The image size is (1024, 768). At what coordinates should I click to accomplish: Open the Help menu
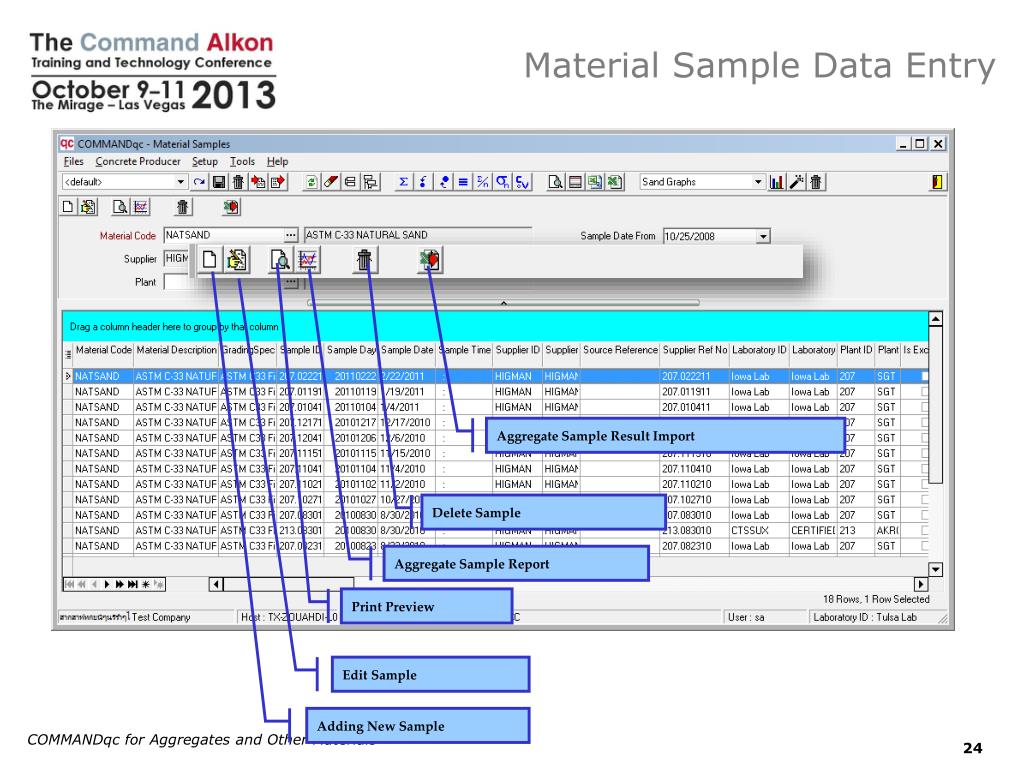click(x=277, y=161)
